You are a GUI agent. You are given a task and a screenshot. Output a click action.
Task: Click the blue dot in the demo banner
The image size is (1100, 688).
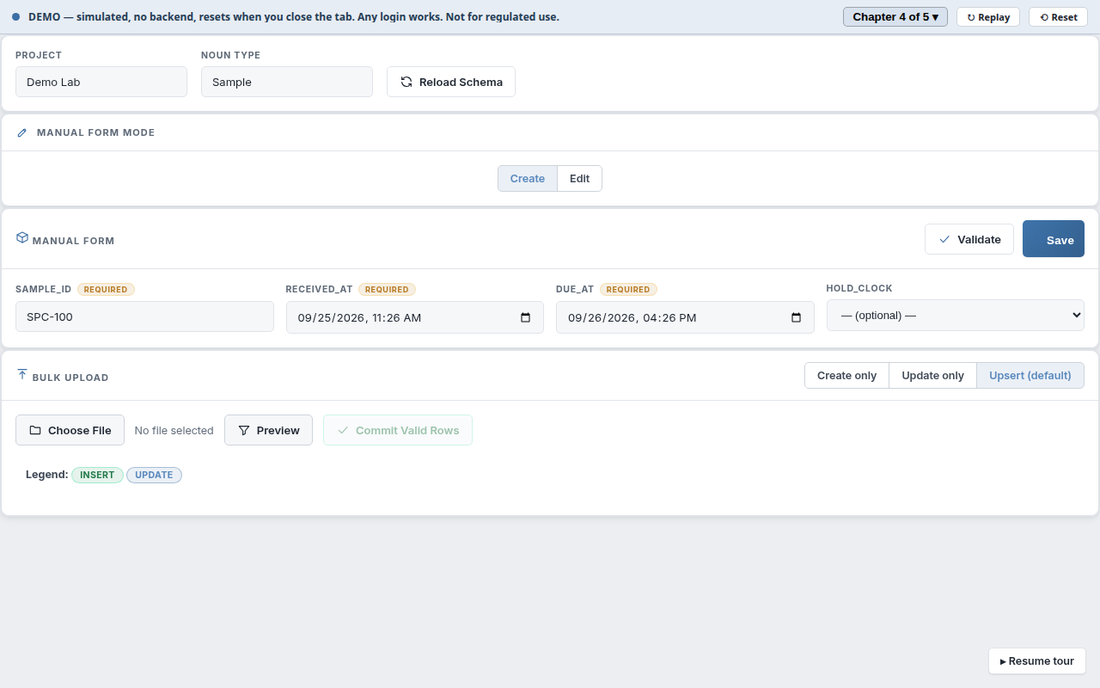pos(15,17)
